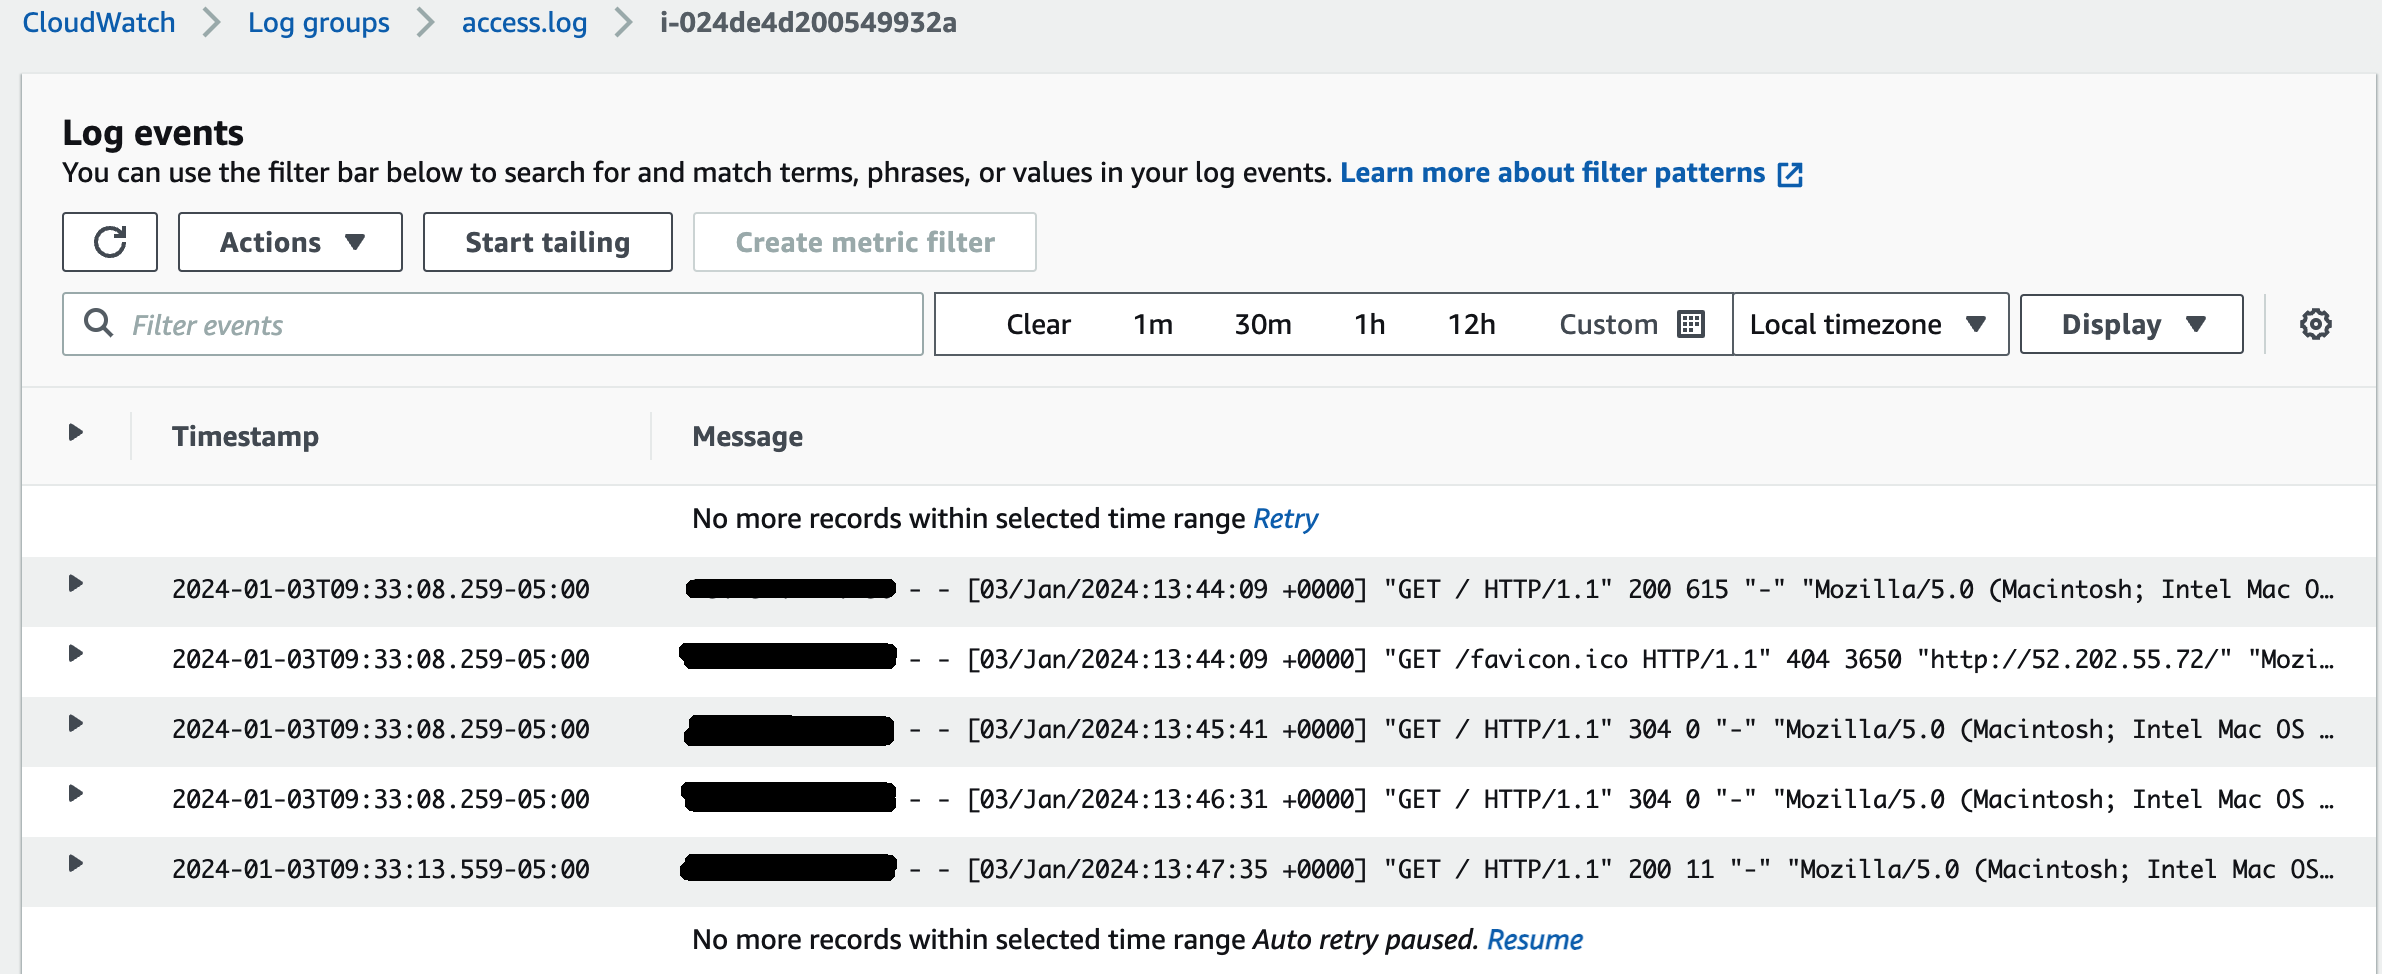Select the 30m time range
This screenshot has width=2382, height=974.
(1262, 324)
